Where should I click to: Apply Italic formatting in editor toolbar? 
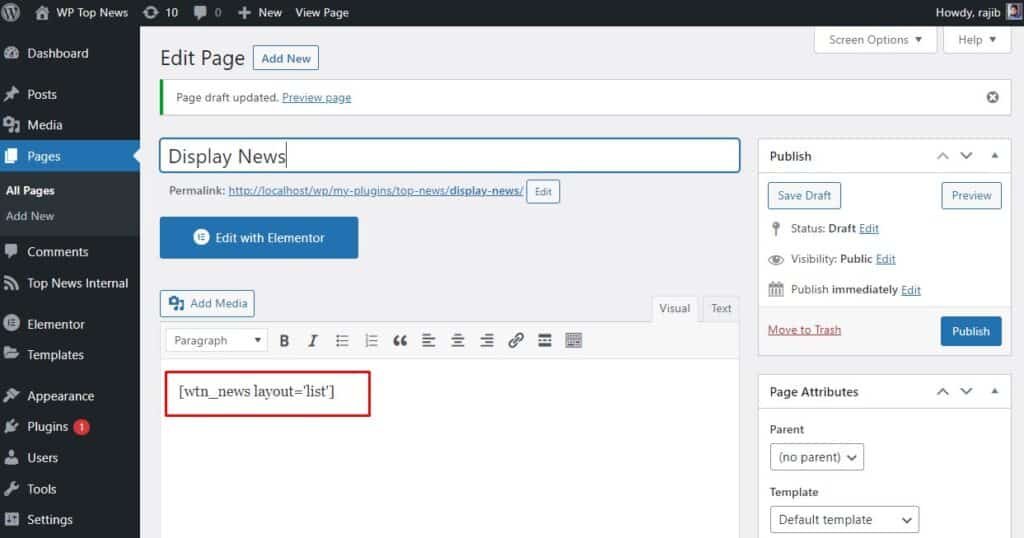pyautogui.click(x=312, y=341)
